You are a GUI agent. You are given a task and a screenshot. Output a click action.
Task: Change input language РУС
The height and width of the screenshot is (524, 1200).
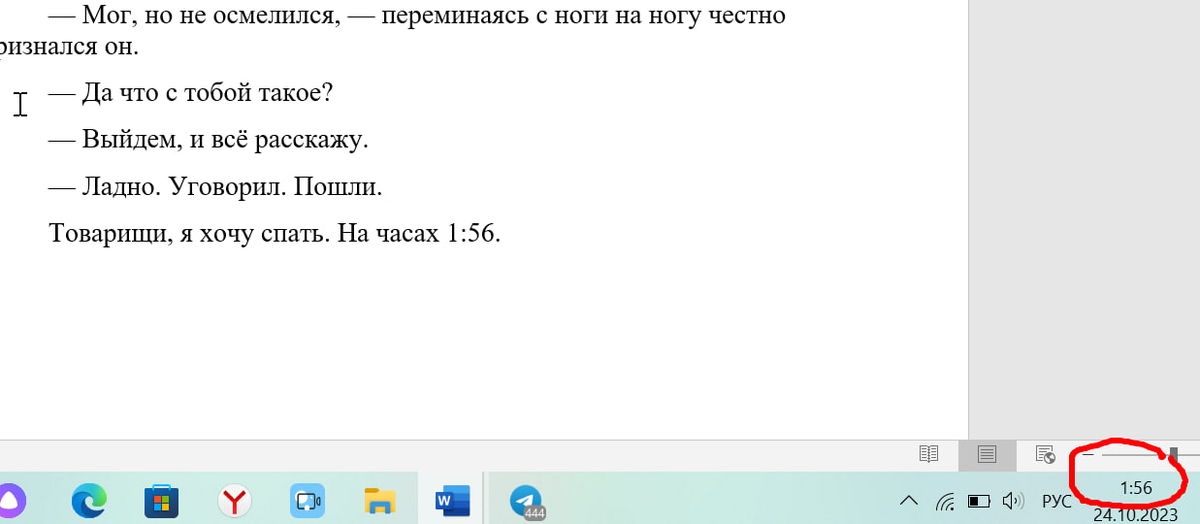pyautogui.click(x=1057, y=501)
